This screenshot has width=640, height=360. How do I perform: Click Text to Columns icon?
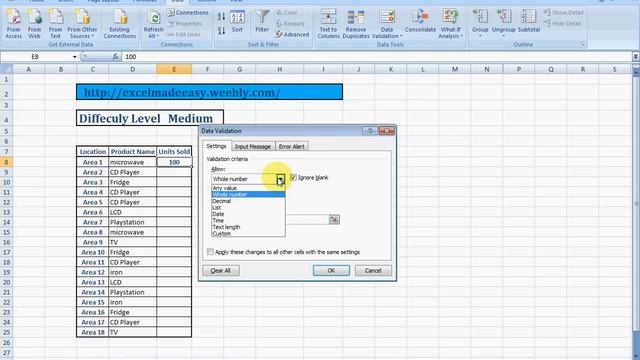(x=329, y=24)
